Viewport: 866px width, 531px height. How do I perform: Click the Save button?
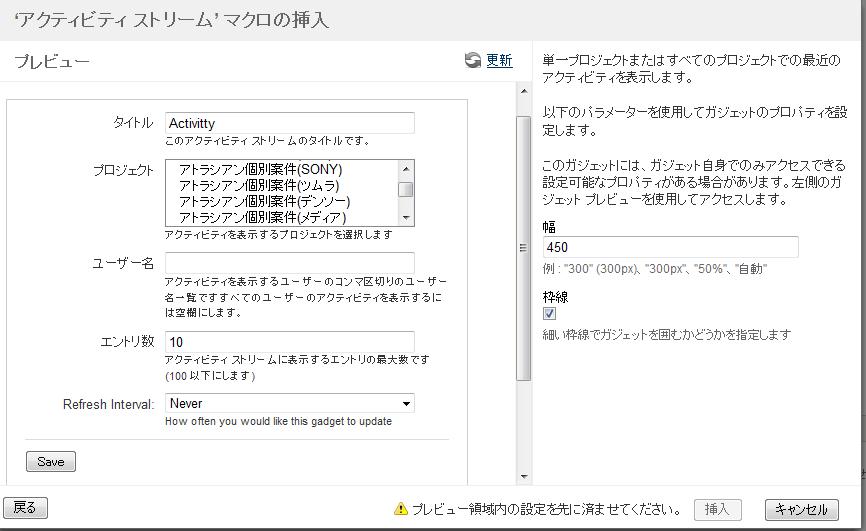pyautogui.click(x=51, y=461)
